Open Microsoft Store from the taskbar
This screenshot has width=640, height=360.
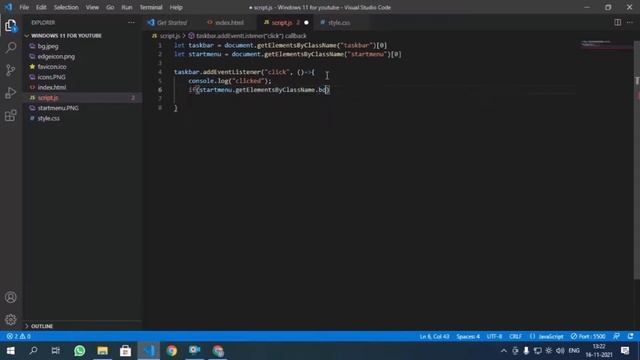(125, 351)
